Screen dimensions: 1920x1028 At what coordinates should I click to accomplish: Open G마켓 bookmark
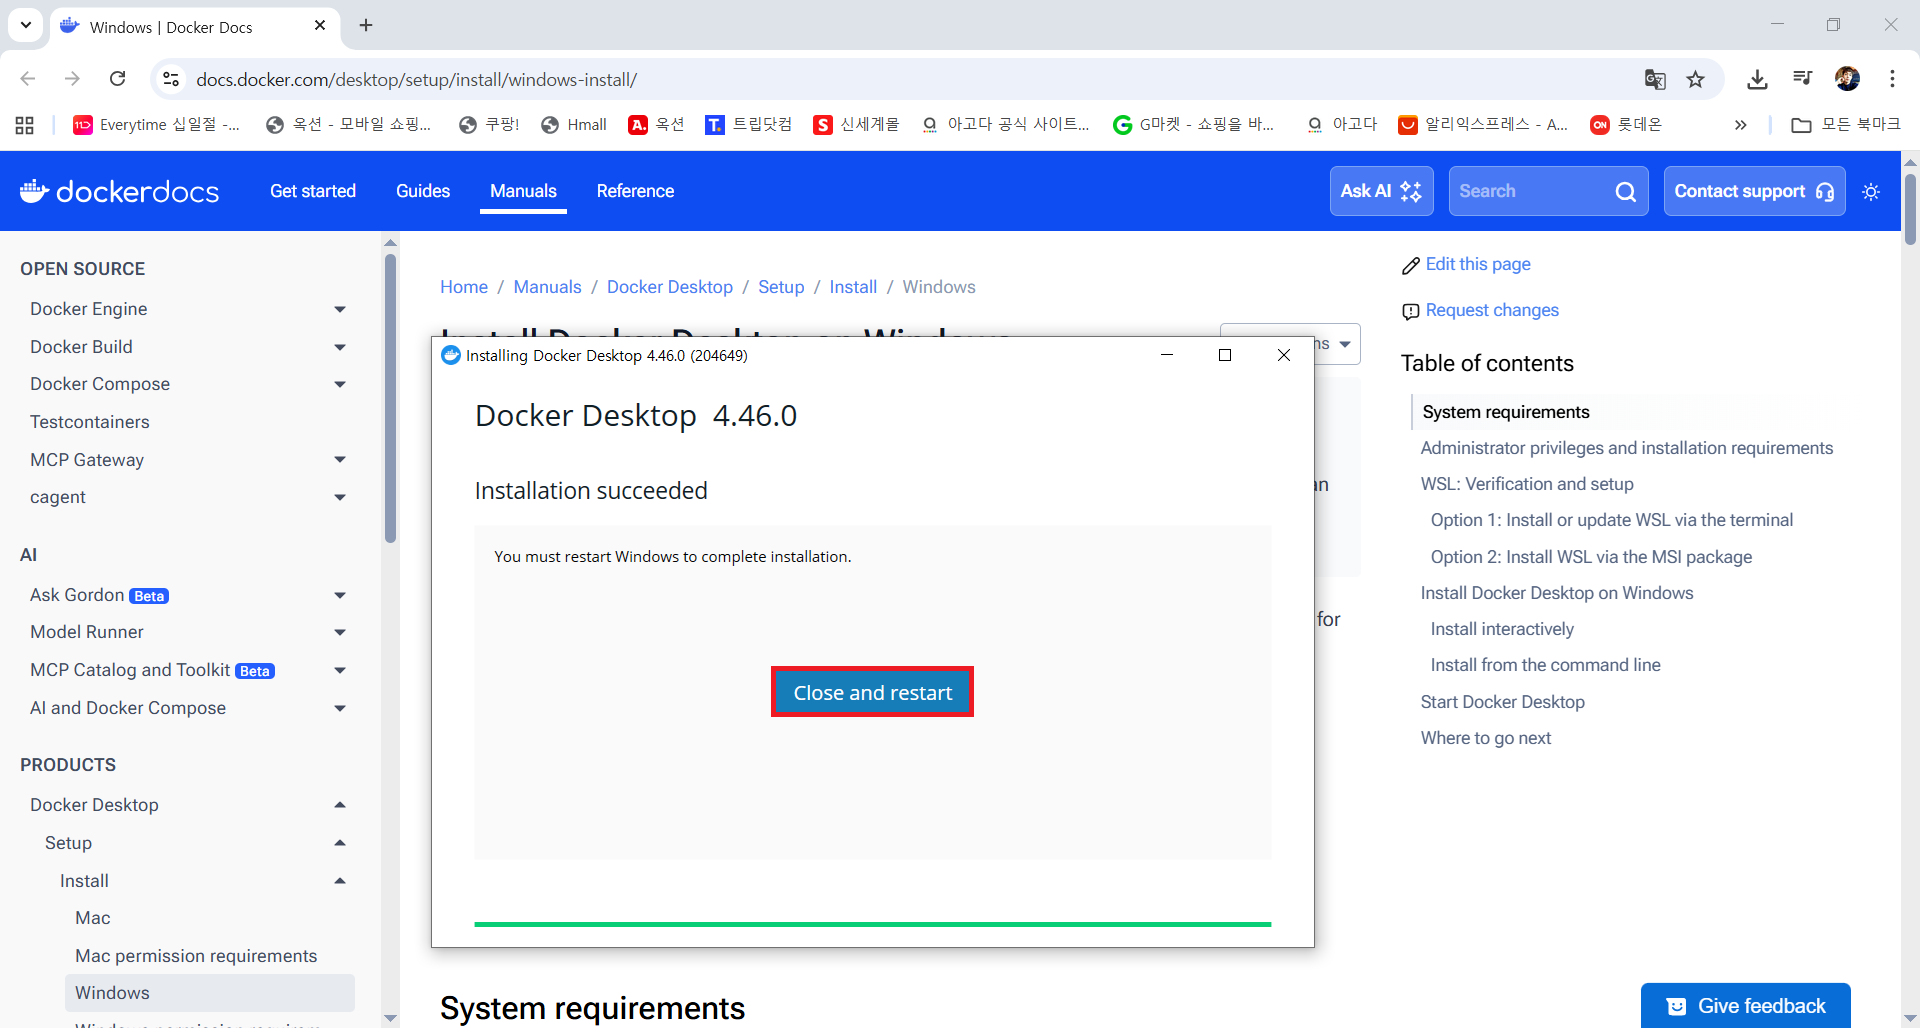point(1194,125)
